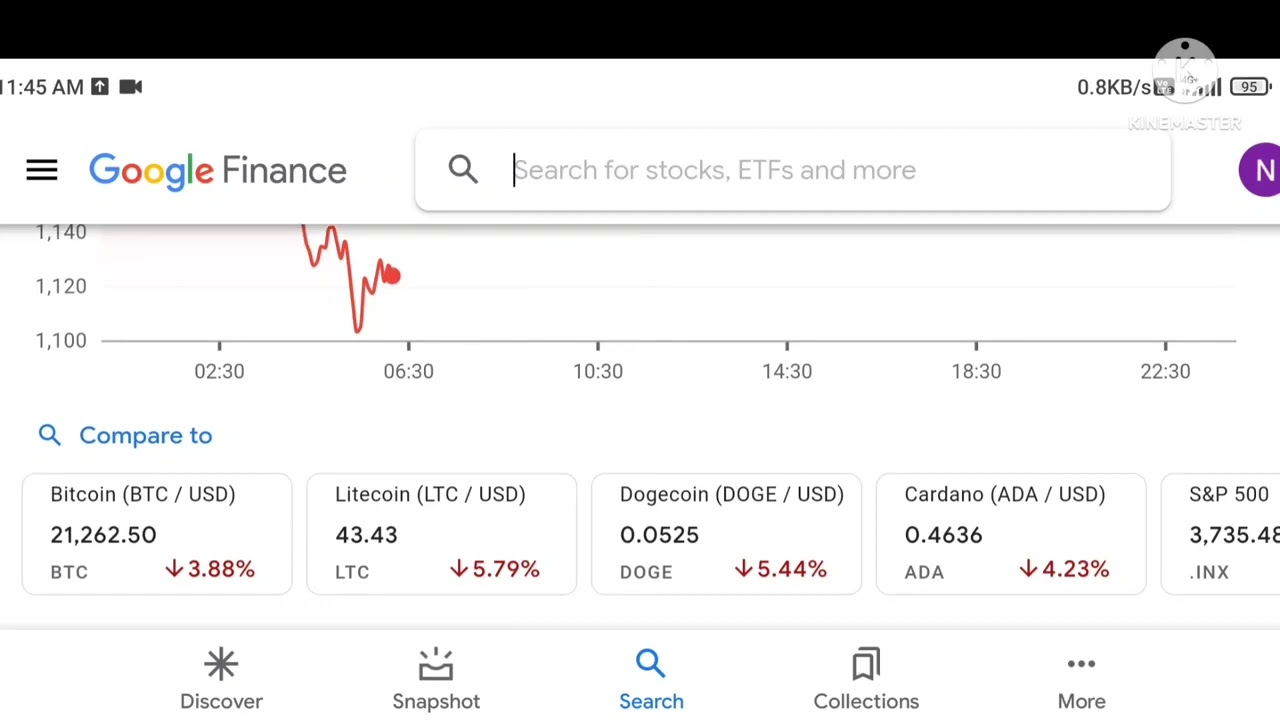Click the 18:30 time axis label
The image size is (1280, 720).
(976, 371)
